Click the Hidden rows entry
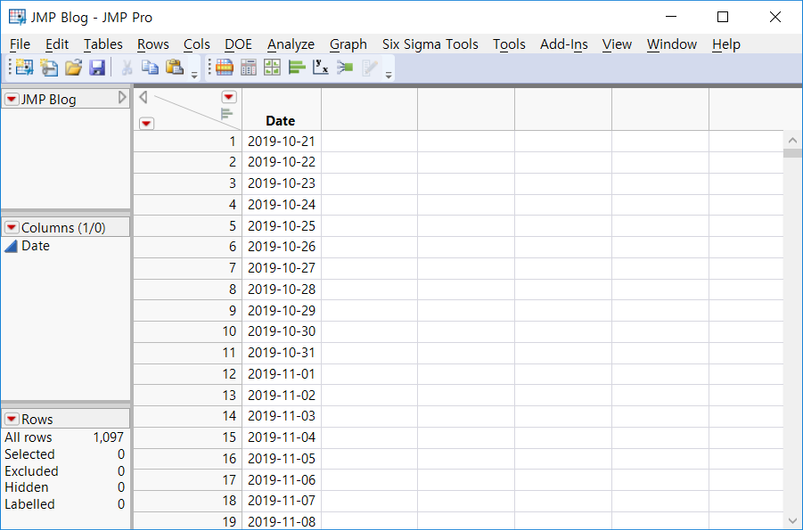This screenshot has height=530, width=803. (65, 487)
